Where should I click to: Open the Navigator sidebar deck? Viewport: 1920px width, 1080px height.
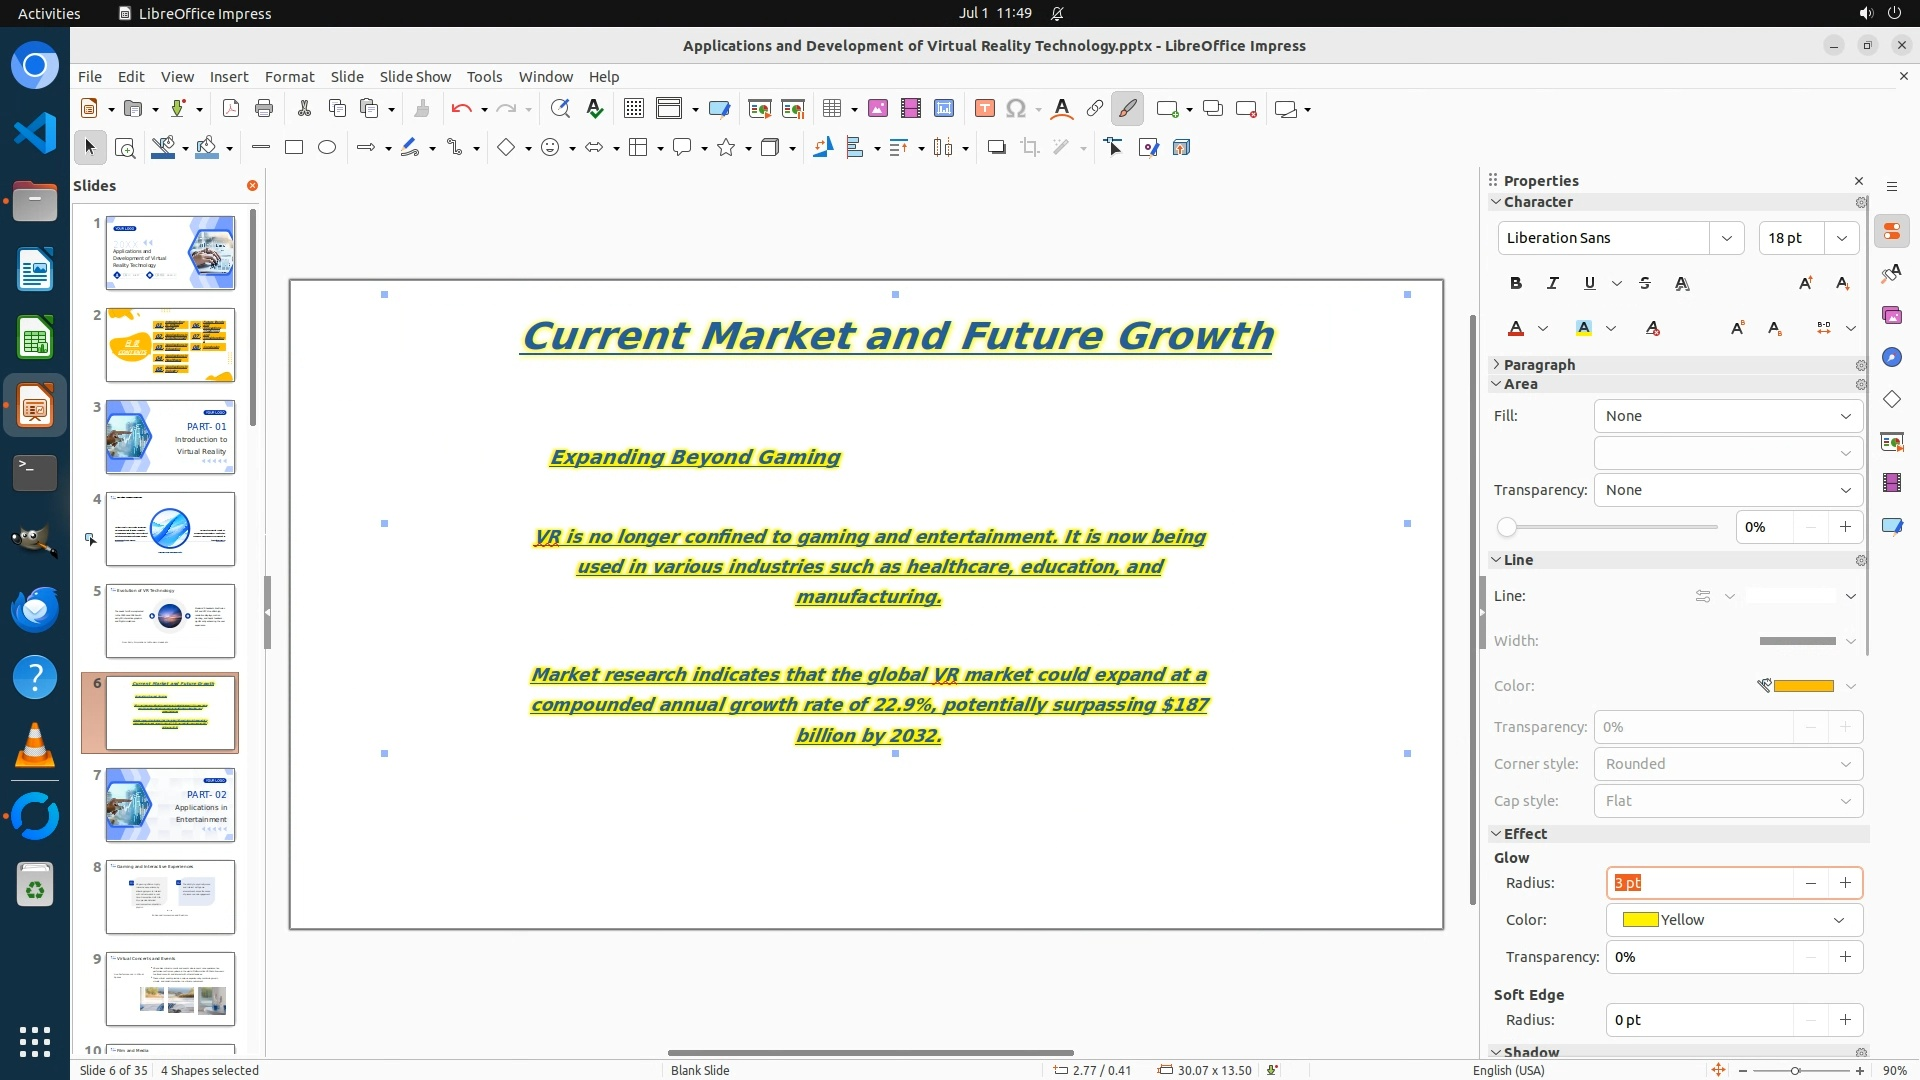[1891, 357]
